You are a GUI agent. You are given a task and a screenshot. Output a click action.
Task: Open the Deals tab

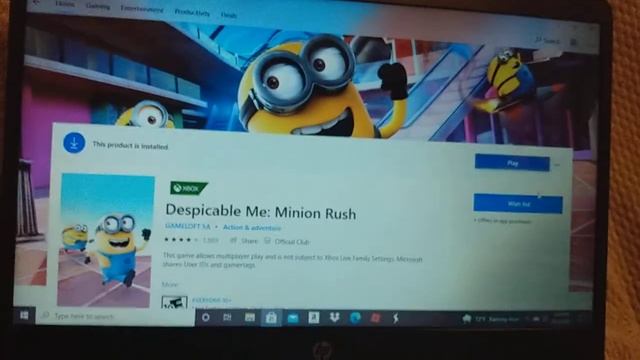[x=229, y=15]
